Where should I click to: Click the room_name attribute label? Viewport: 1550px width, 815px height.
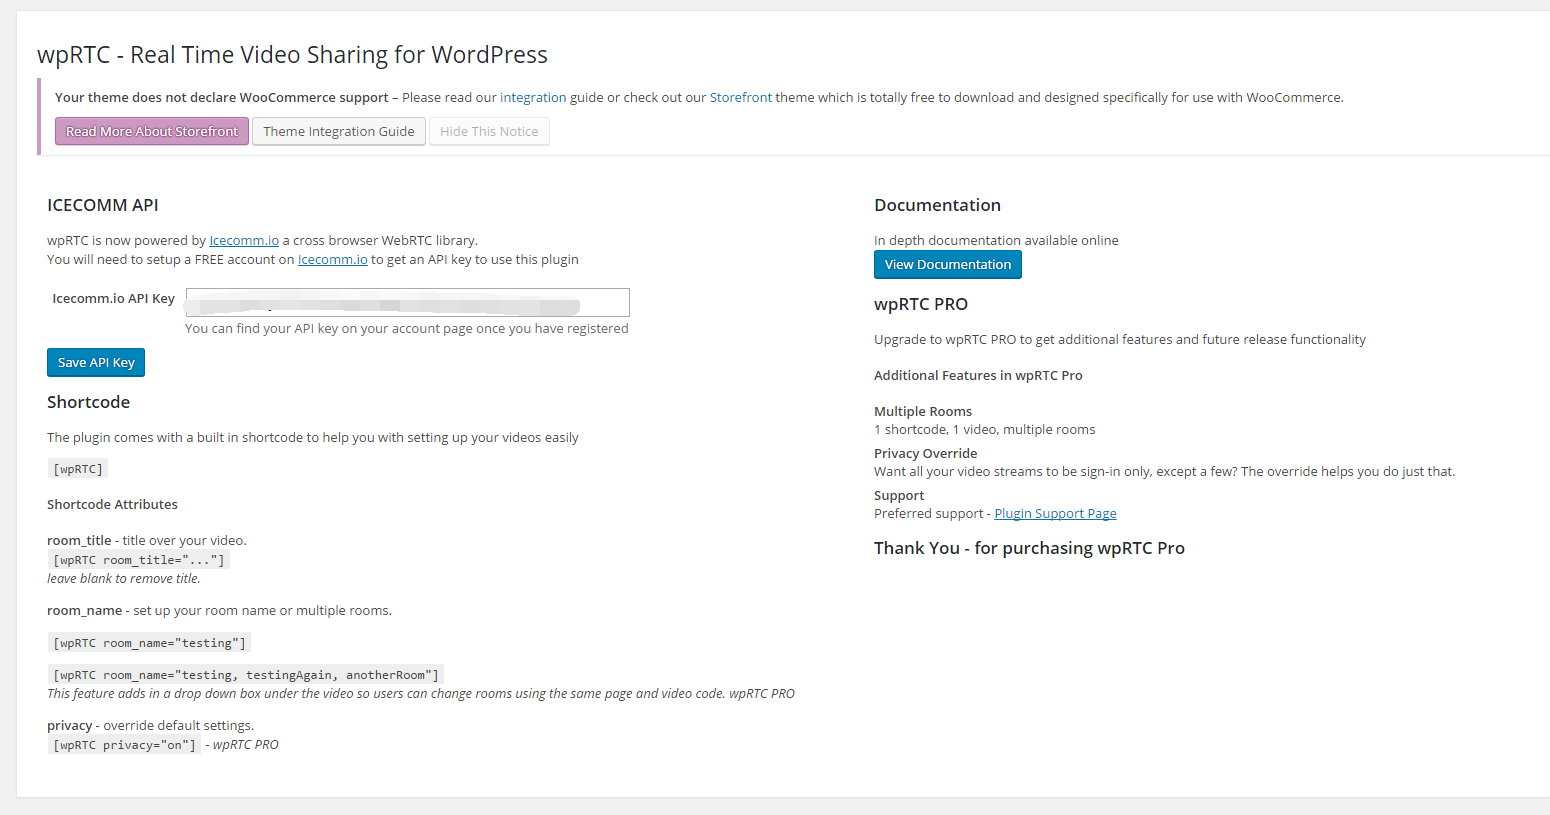(x=84, y=610)
